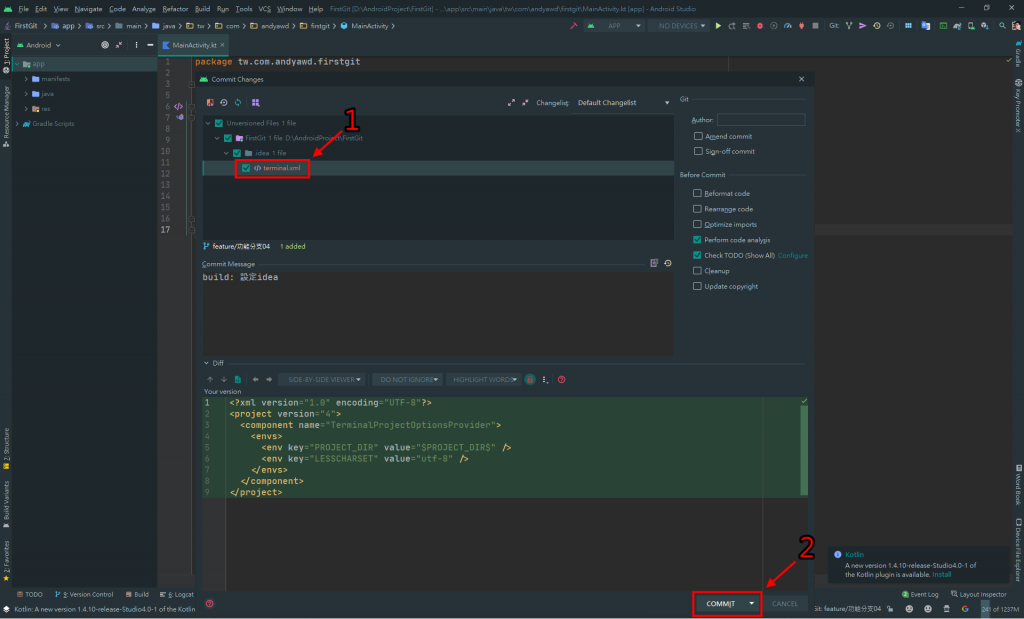
Task: Click the Show Diff icon in Commit Changes
Action: click(210, 103)
